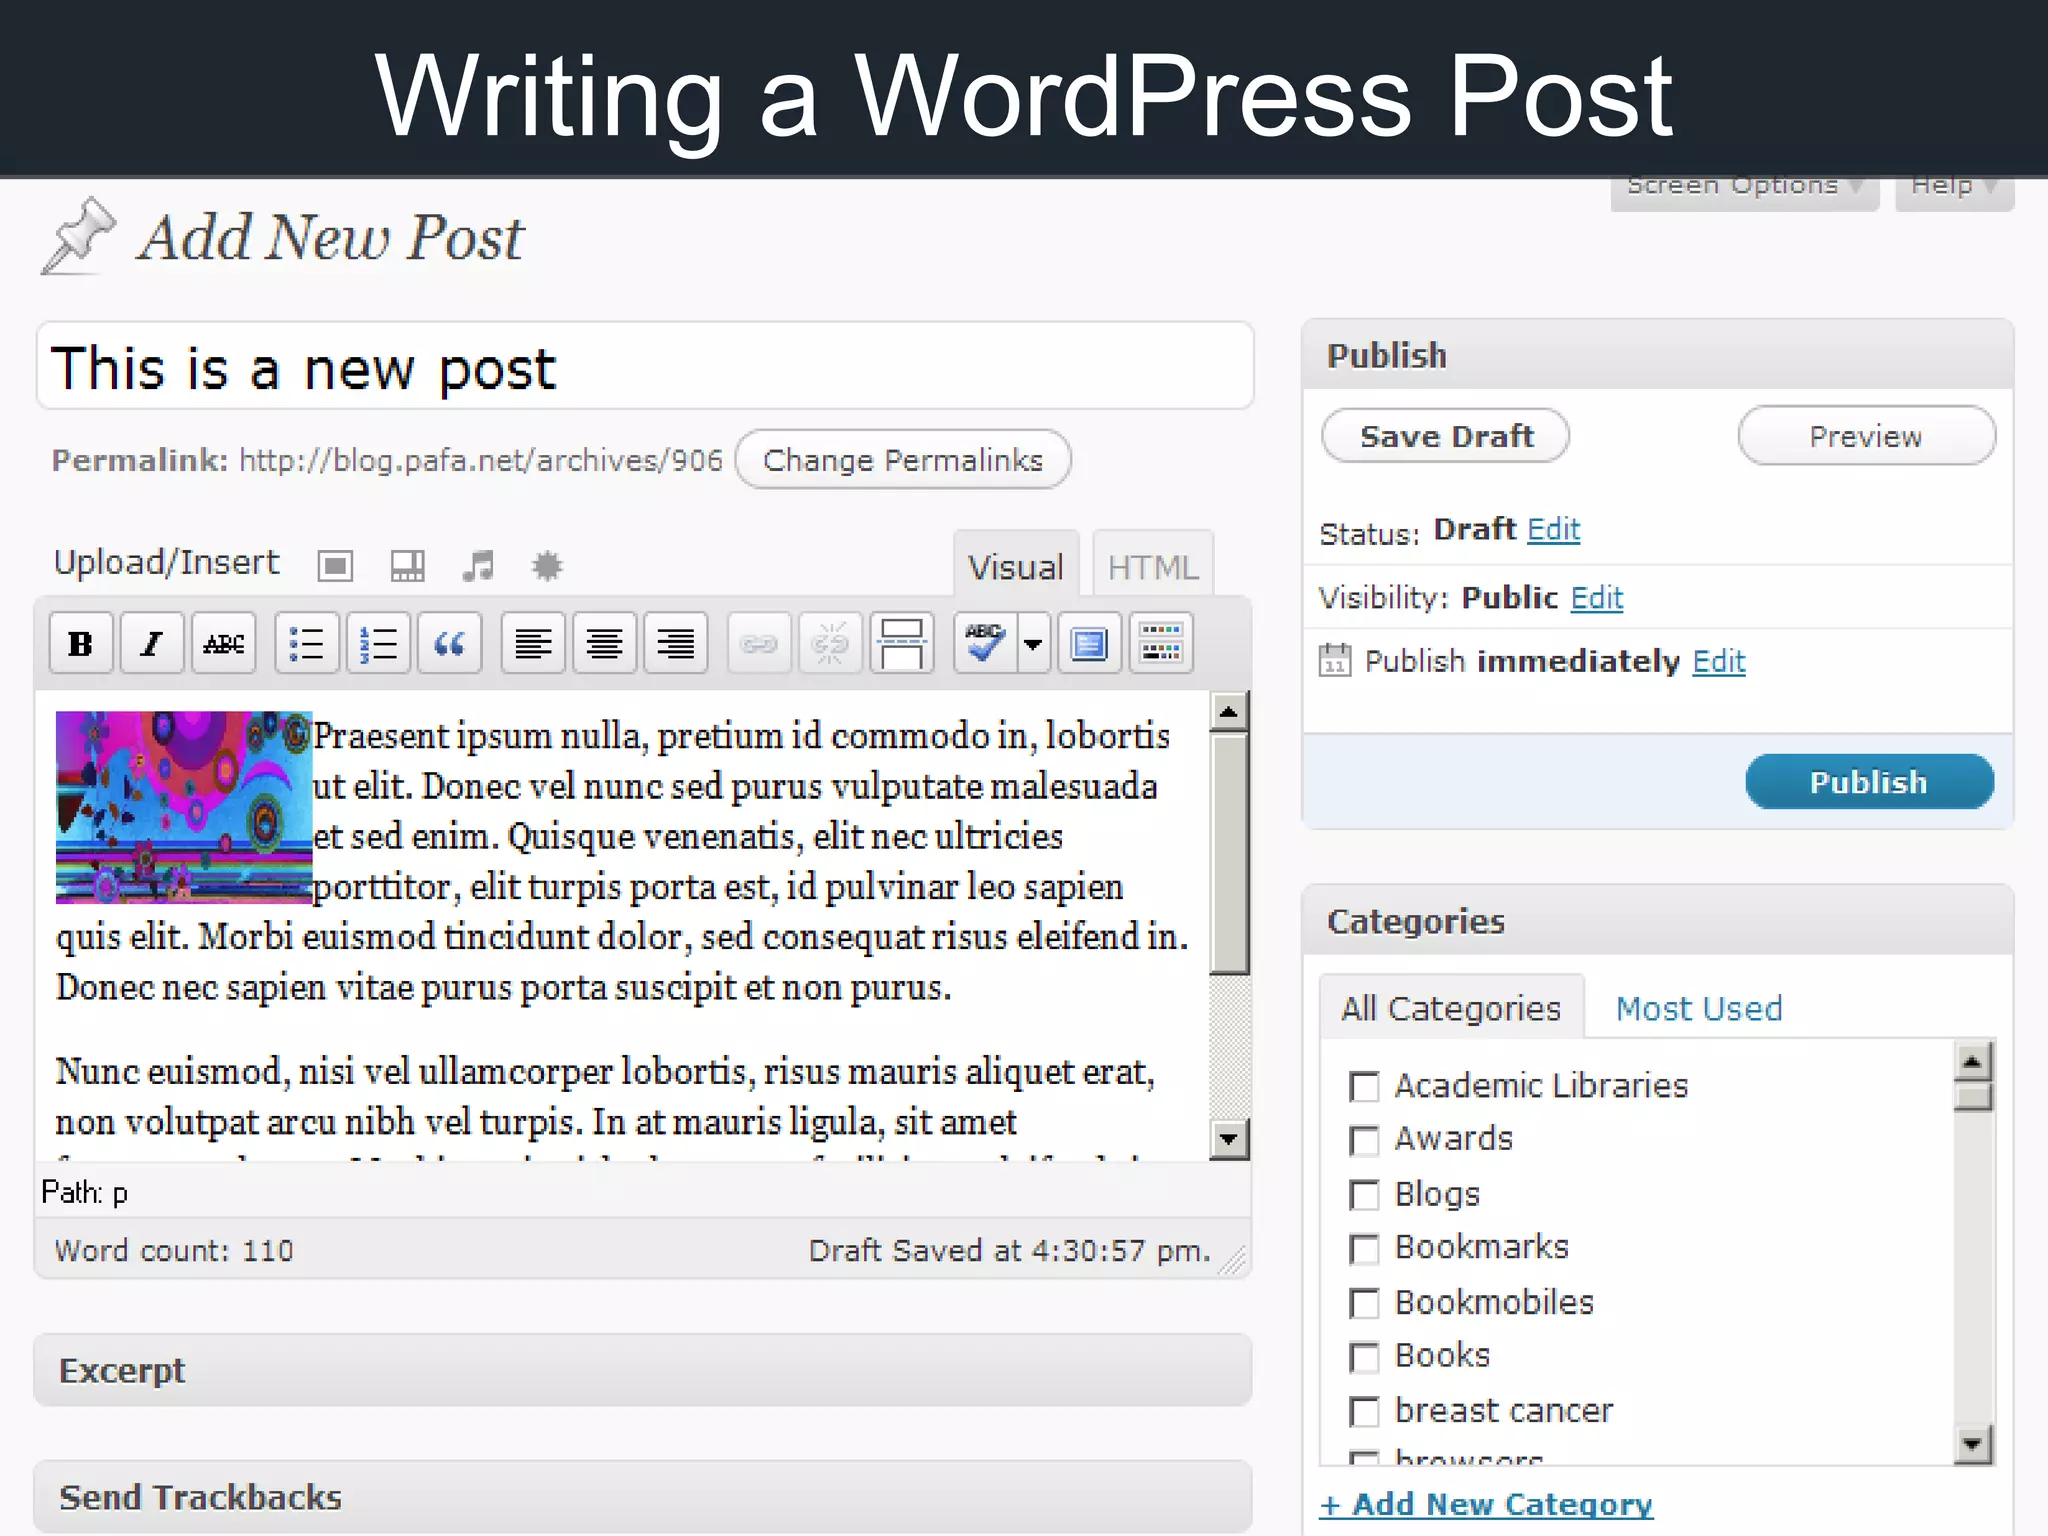The width and height of the screenshot is (2048, 1536).
Task: Click Add New Category link
Action: tap(1486, 1504)
